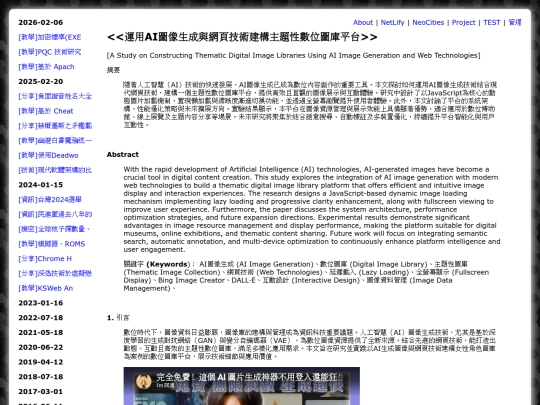Open the sidebar article mentioning Cheat
540x405 pixels.
tap(46, 111)
